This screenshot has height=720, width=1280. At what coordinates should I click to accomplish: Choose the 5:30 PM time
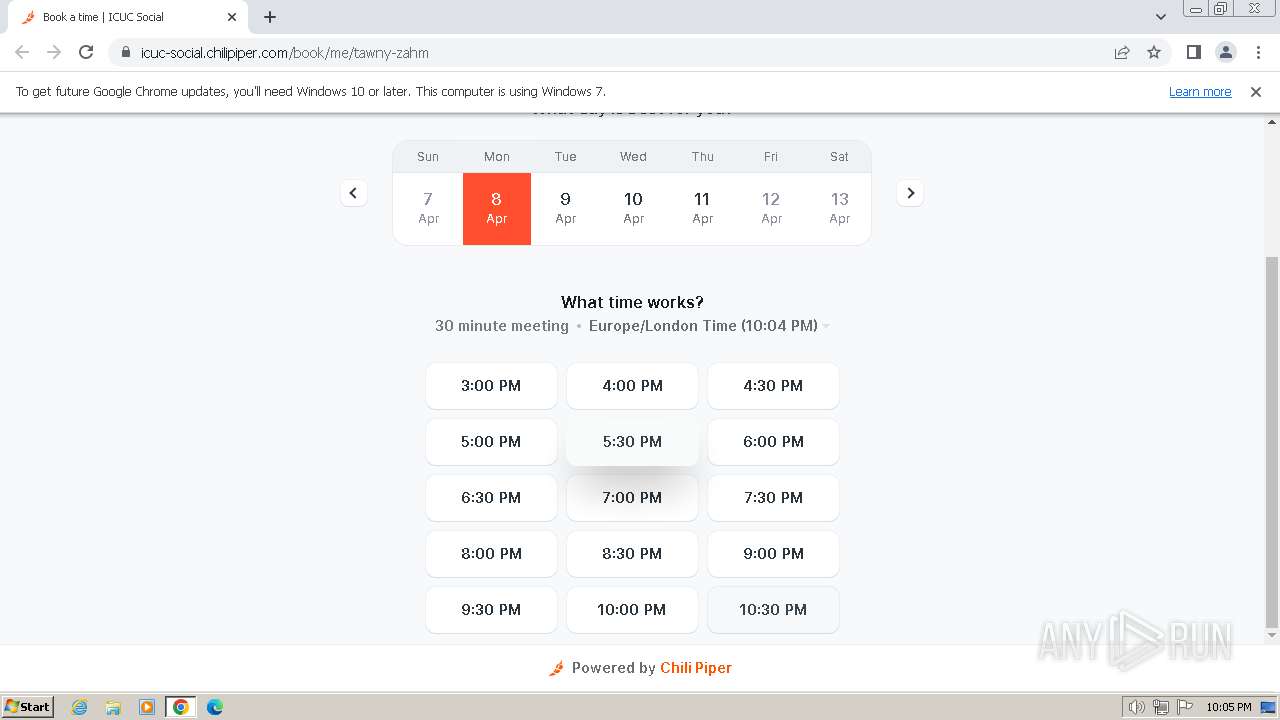(x=632, y=441)
